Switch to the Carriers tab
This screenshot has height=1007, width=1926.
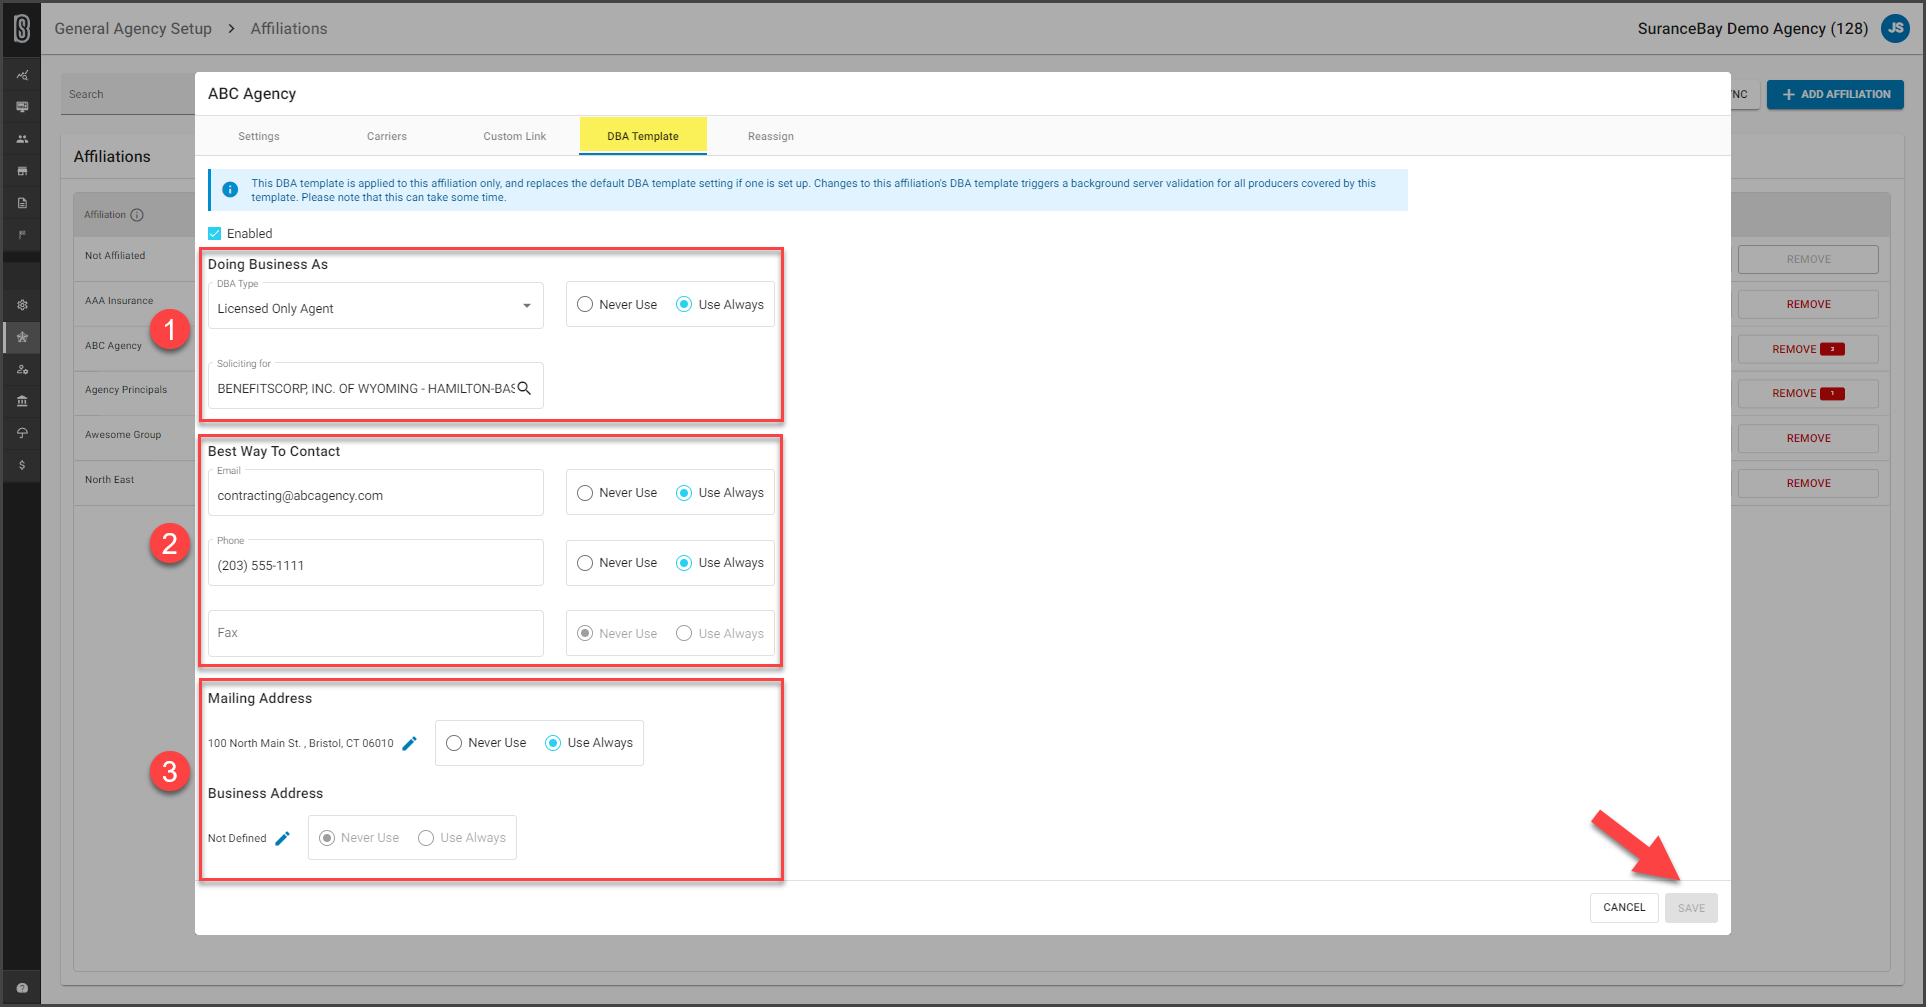[x=387, y=136]
